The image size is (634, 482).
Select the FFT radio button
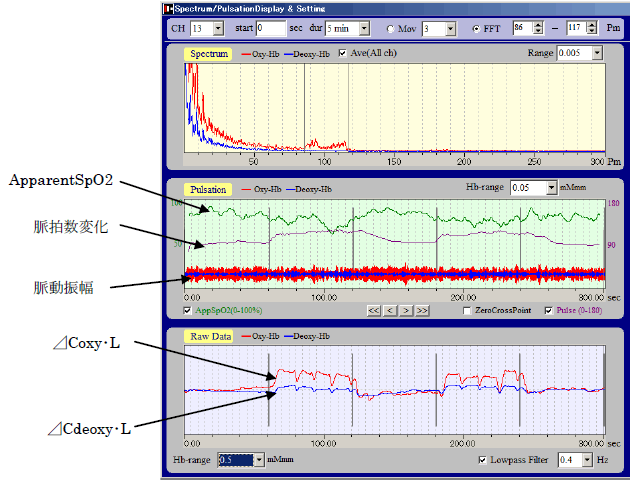coord(476,29)
